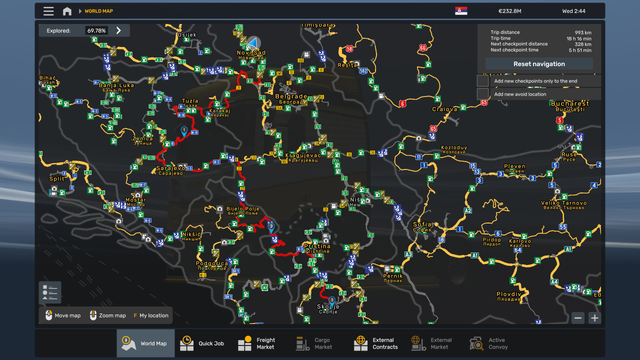This screenshot has width=640, height=360.
Task: Select the World Map tab
Action: (x=146, y=343)
